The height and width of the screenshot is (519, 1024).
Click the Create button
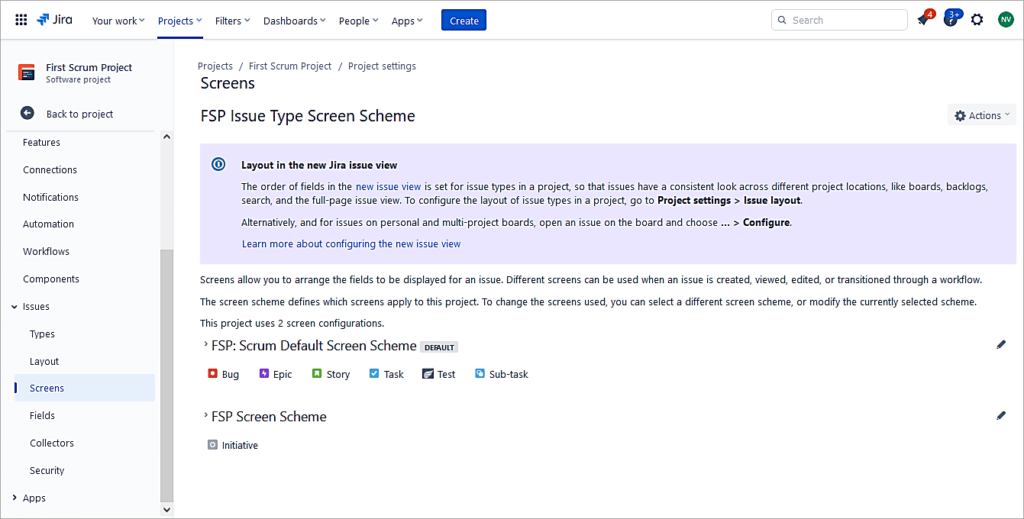(x=464, y=20)
